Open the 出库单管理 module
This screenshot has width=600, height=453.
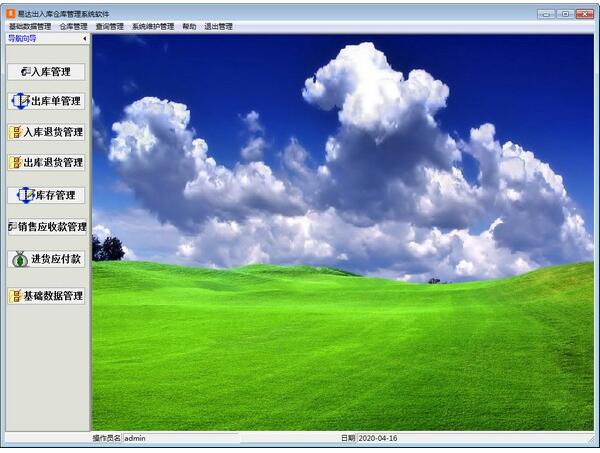pos(46,101)
